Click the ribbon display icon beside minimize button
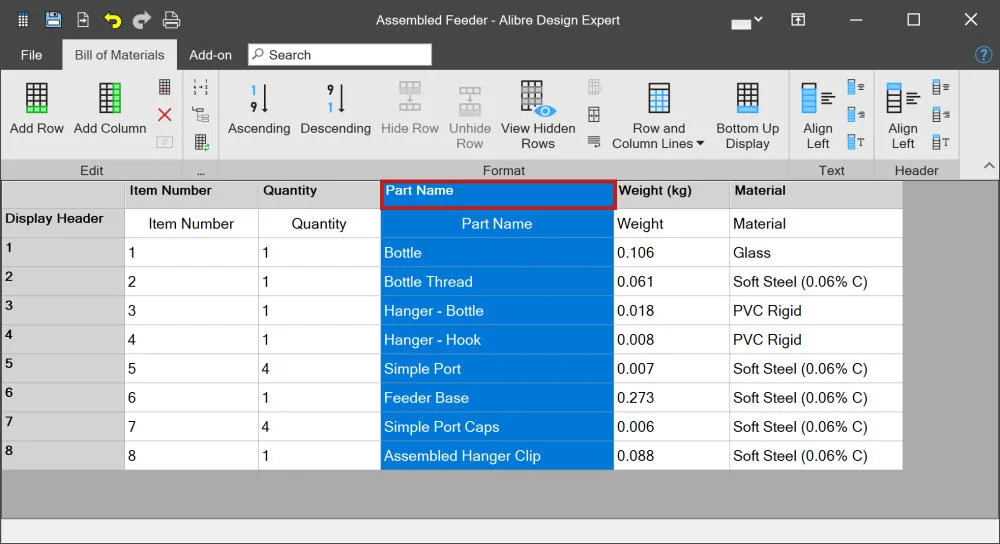 798,20
